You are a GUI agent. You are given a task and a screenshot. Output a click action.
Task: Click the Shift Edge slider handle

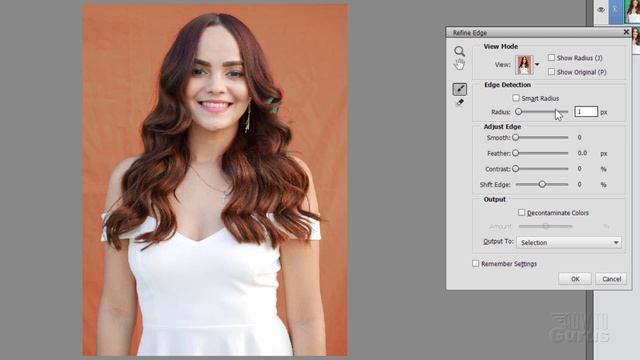[x=542, y=184]
